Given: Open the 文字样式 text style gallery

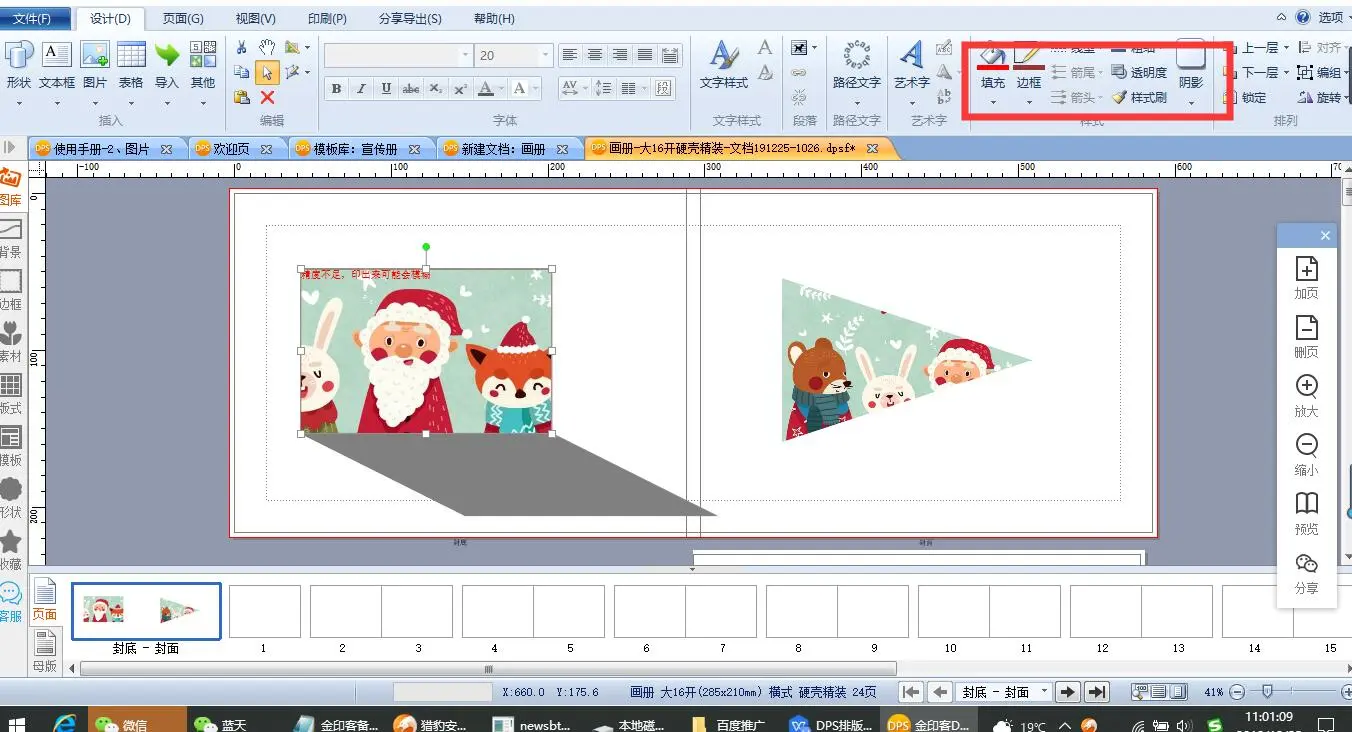Looking at the screenshot, I should pos(724,65).
